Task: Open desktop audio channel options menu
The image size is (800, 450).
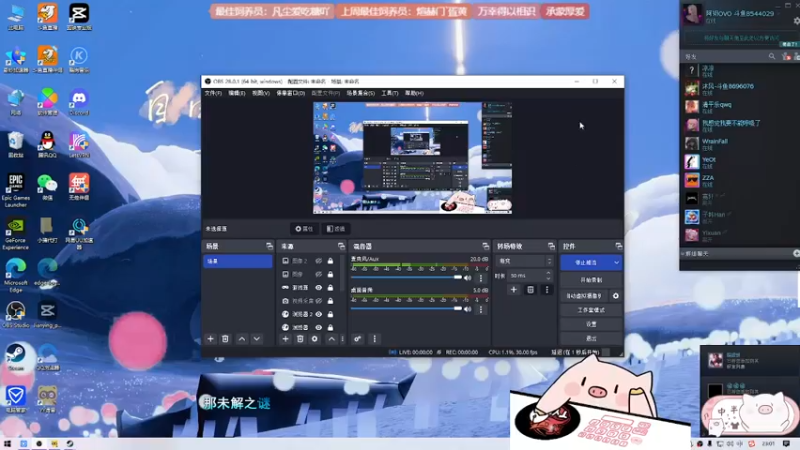Action: (481, 309)
